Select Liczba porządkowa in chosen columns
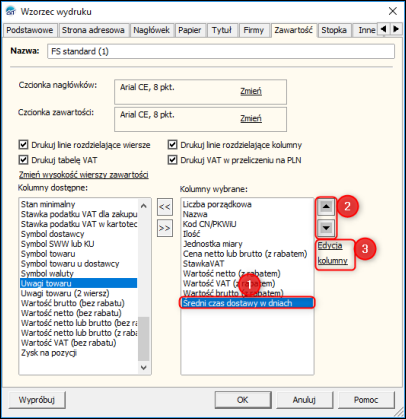Screen dimensions: 406x419 pos(247,204)
